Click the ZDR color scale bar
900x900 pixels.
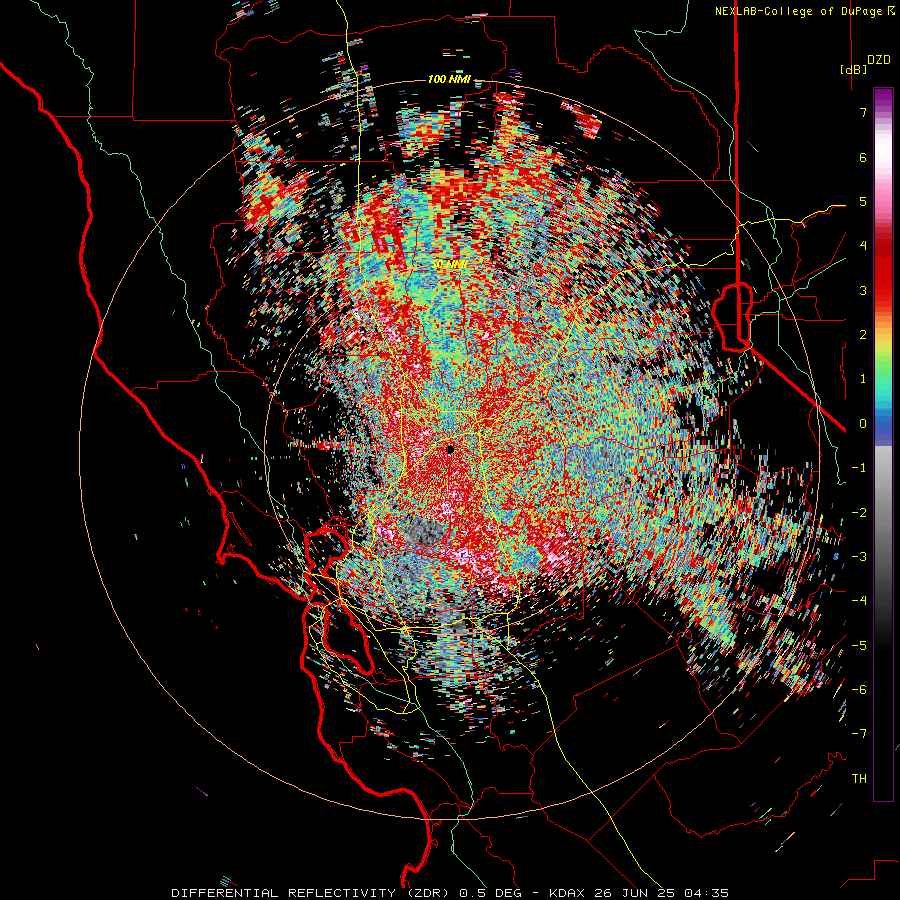pyautogui.click(x=883, y=444)
